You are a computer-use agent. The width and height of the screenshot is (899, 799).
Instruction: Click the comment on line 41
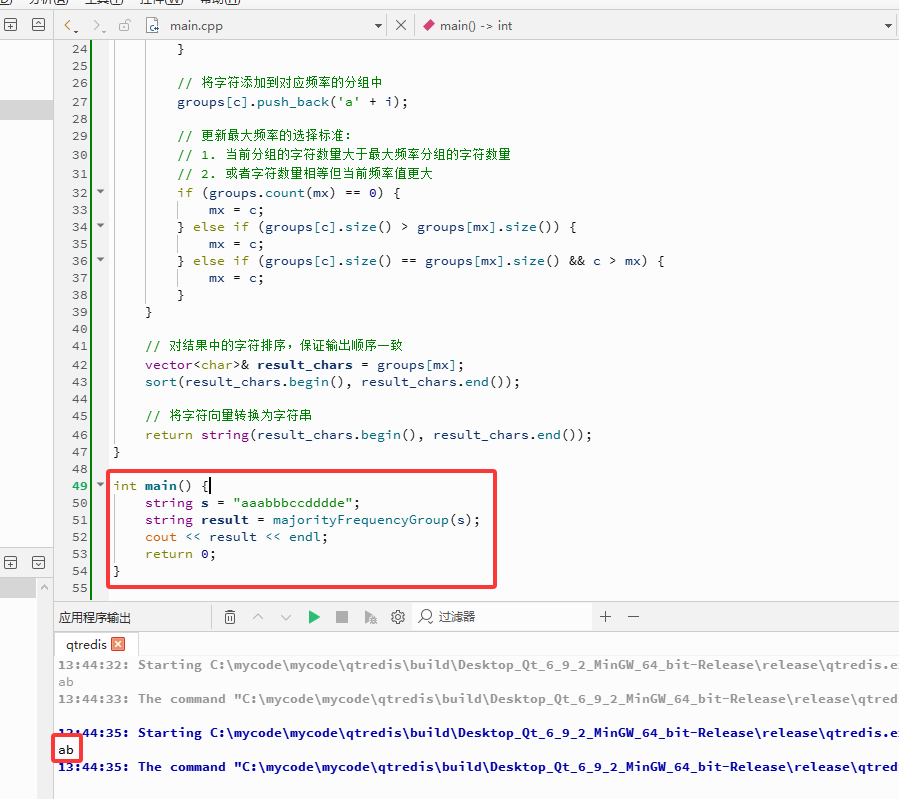pyautogui.click(x=274, y=345)
